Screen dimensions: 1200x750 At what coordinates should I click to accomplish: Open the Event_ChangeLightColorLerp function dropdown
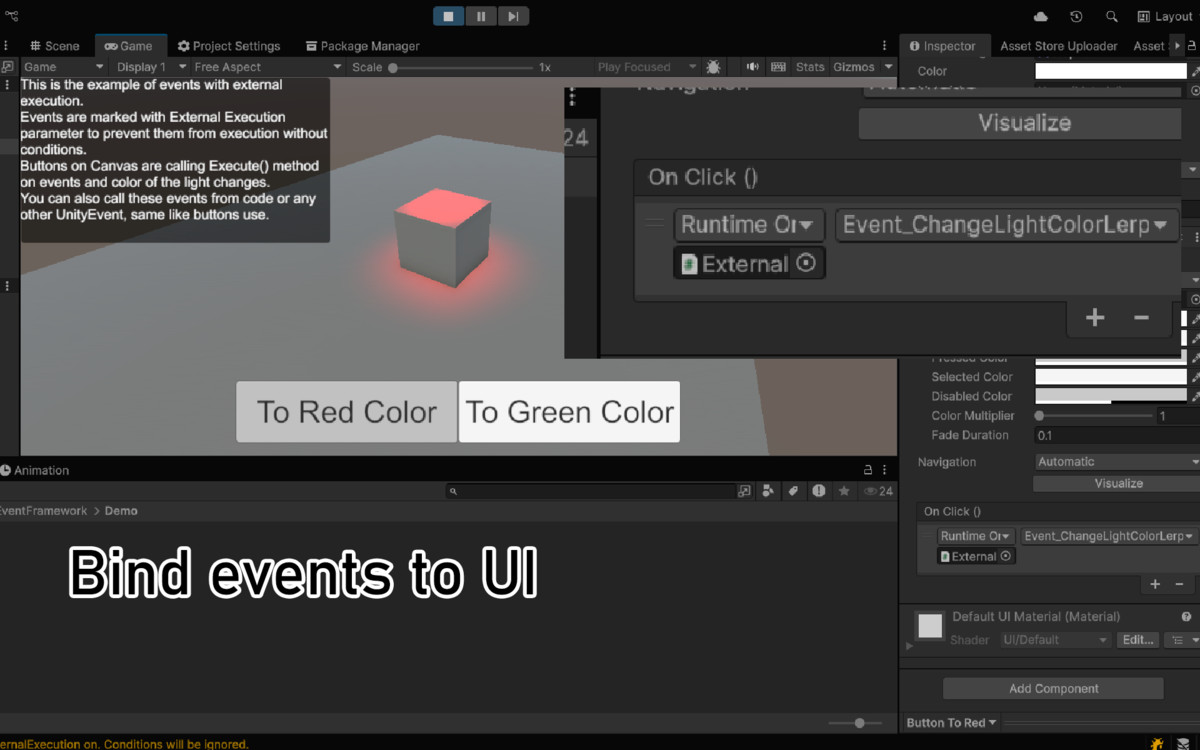pos(1005,224)
